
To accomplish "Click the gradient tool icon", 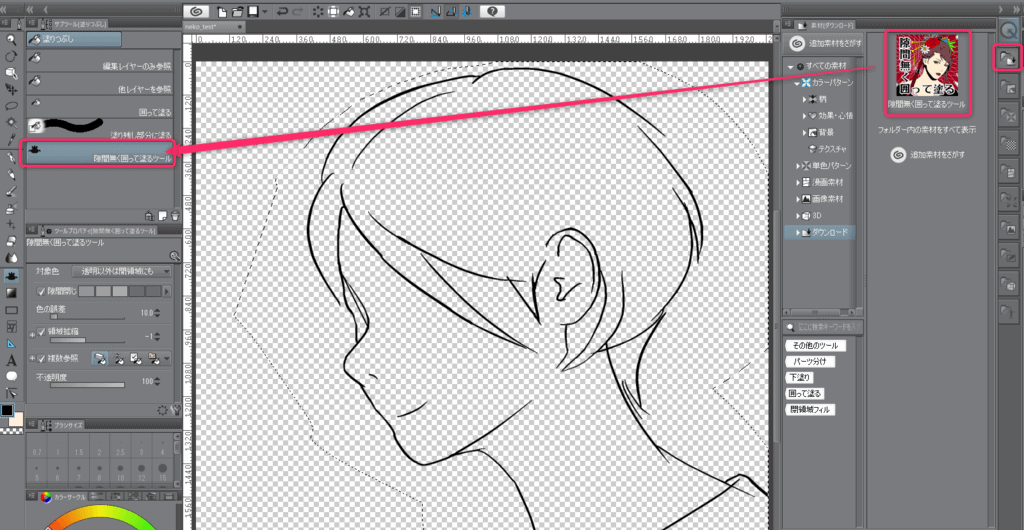I will point(11,292).
